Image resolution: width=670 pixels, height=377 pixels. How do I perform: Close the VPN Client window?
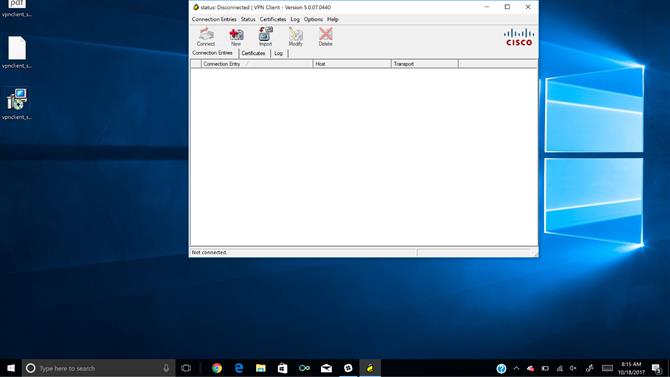click(528, 7)
